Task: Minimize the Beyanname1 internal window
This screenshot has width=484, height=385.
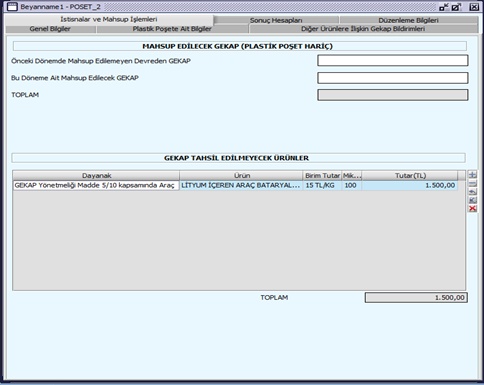Action: click(444, 7)
